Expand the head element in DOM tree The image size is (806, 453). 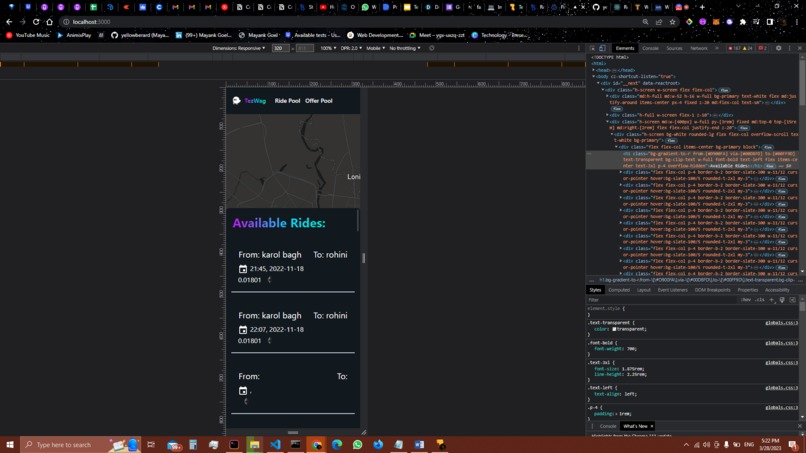pyautogui.click(x=594, y=70)
